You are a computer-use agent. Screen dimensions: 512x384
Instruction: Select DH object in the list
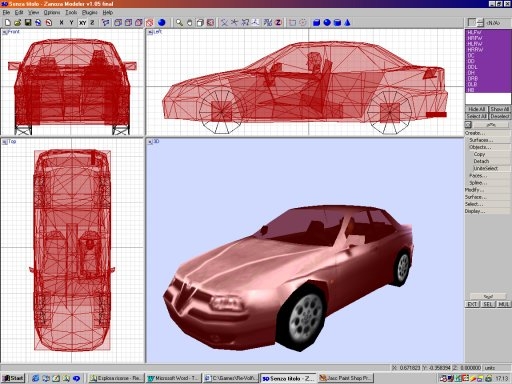488,73
